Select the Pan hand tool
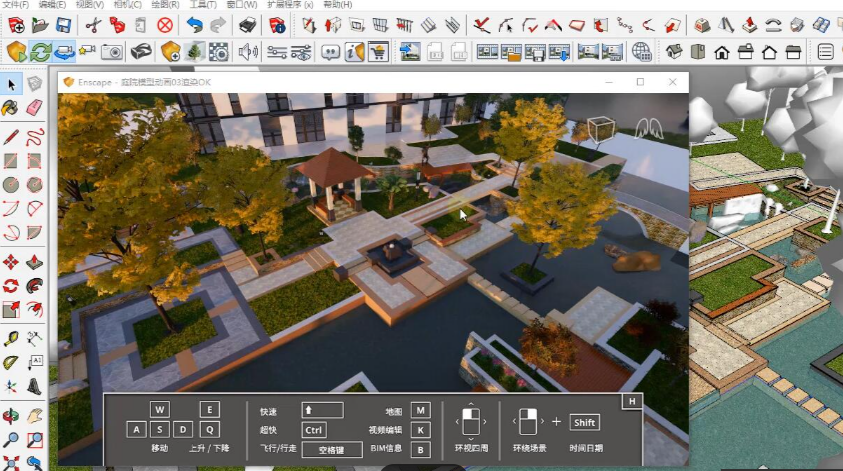The width and height of the screenshot is (843, 471). pyautogui.click(x=34, y=416)
